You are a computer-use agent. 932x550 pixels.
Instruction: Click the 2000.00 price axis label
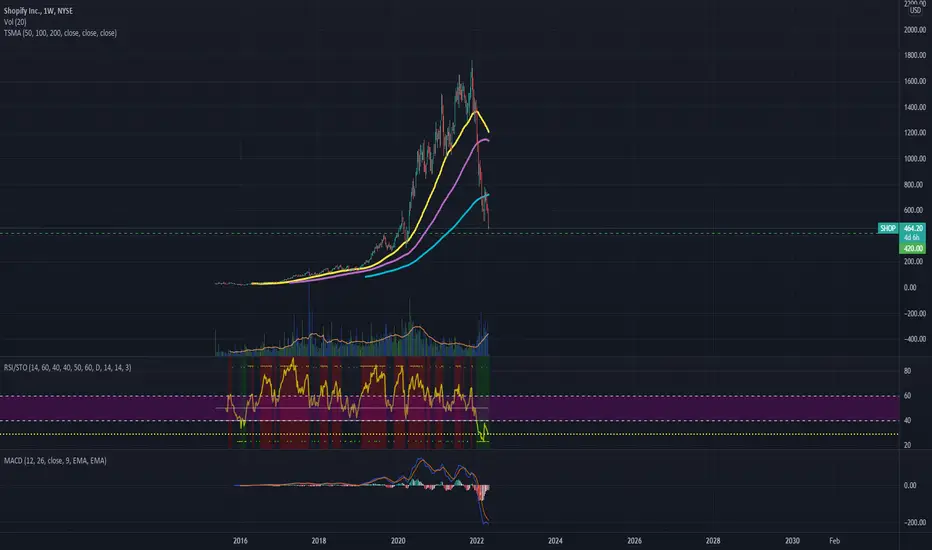point(914,30)
